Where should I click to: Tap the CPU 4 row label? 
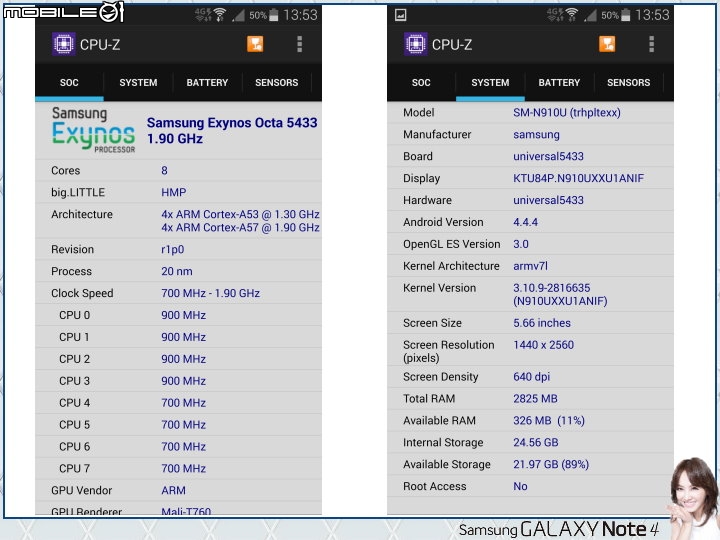point(74,403)
